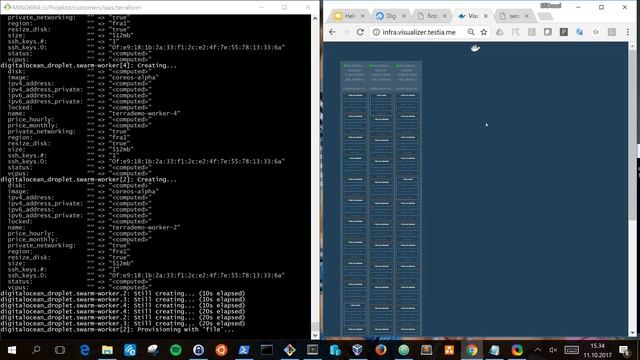The height and width of the screenshot is (360, 640).
Task: Click the terminal line swarm-worker[4]: Creating...
Action: pyautogui.click(x=89, y=65)
